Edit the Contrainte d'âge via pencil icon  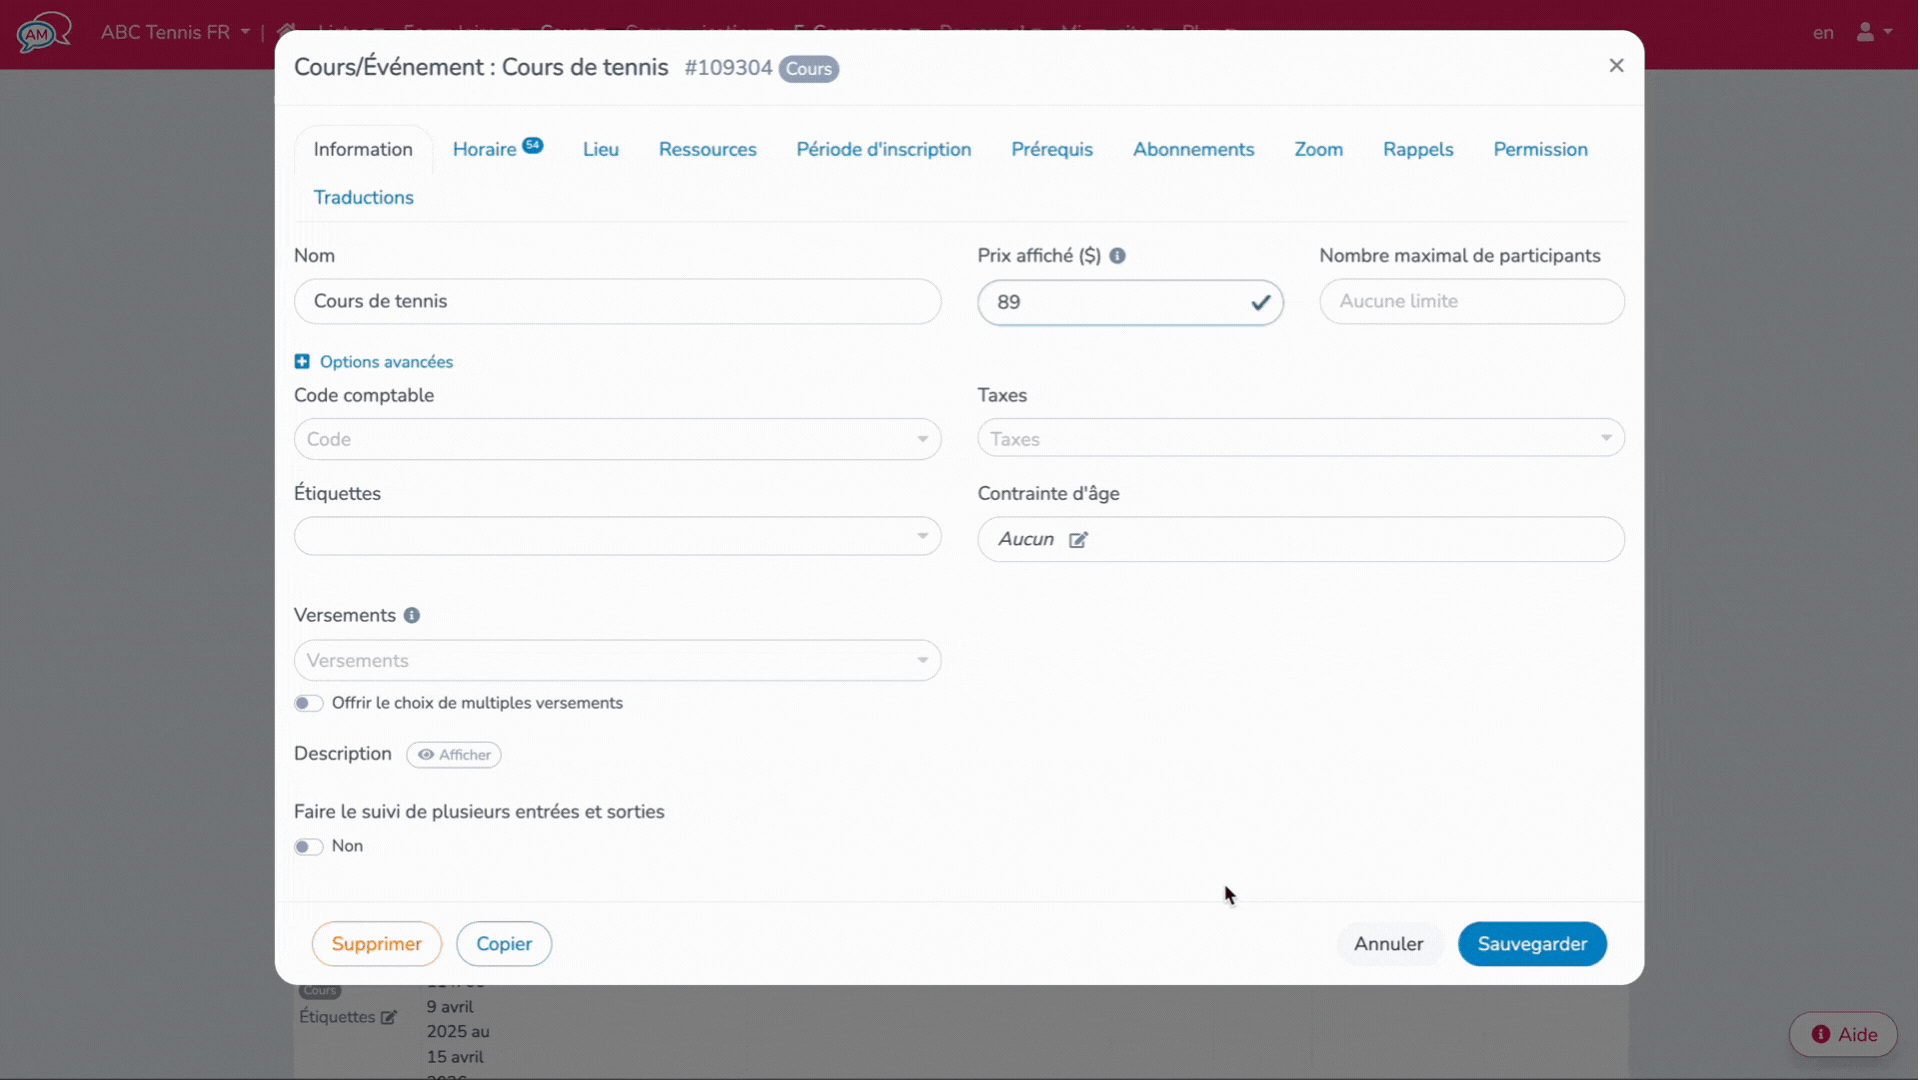tap(1080, 539)
